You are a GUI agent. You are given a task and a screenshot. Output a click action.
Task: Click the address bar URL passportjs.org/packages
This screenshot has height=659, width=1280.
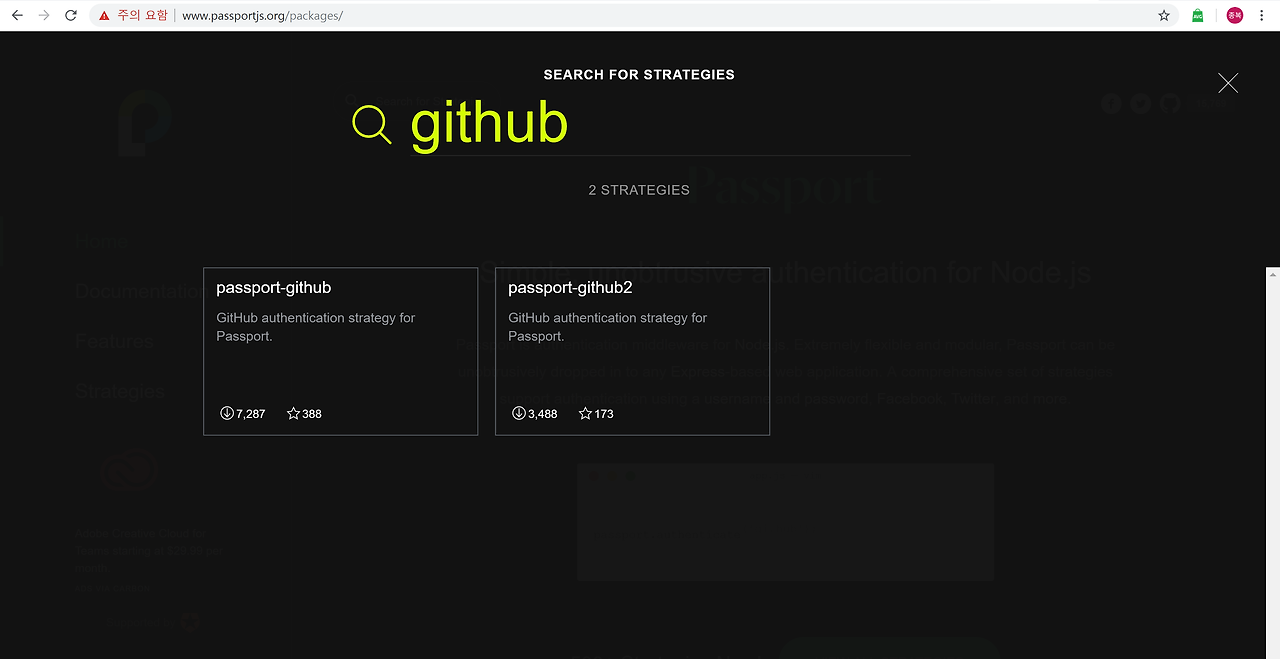tap(262, 16)
